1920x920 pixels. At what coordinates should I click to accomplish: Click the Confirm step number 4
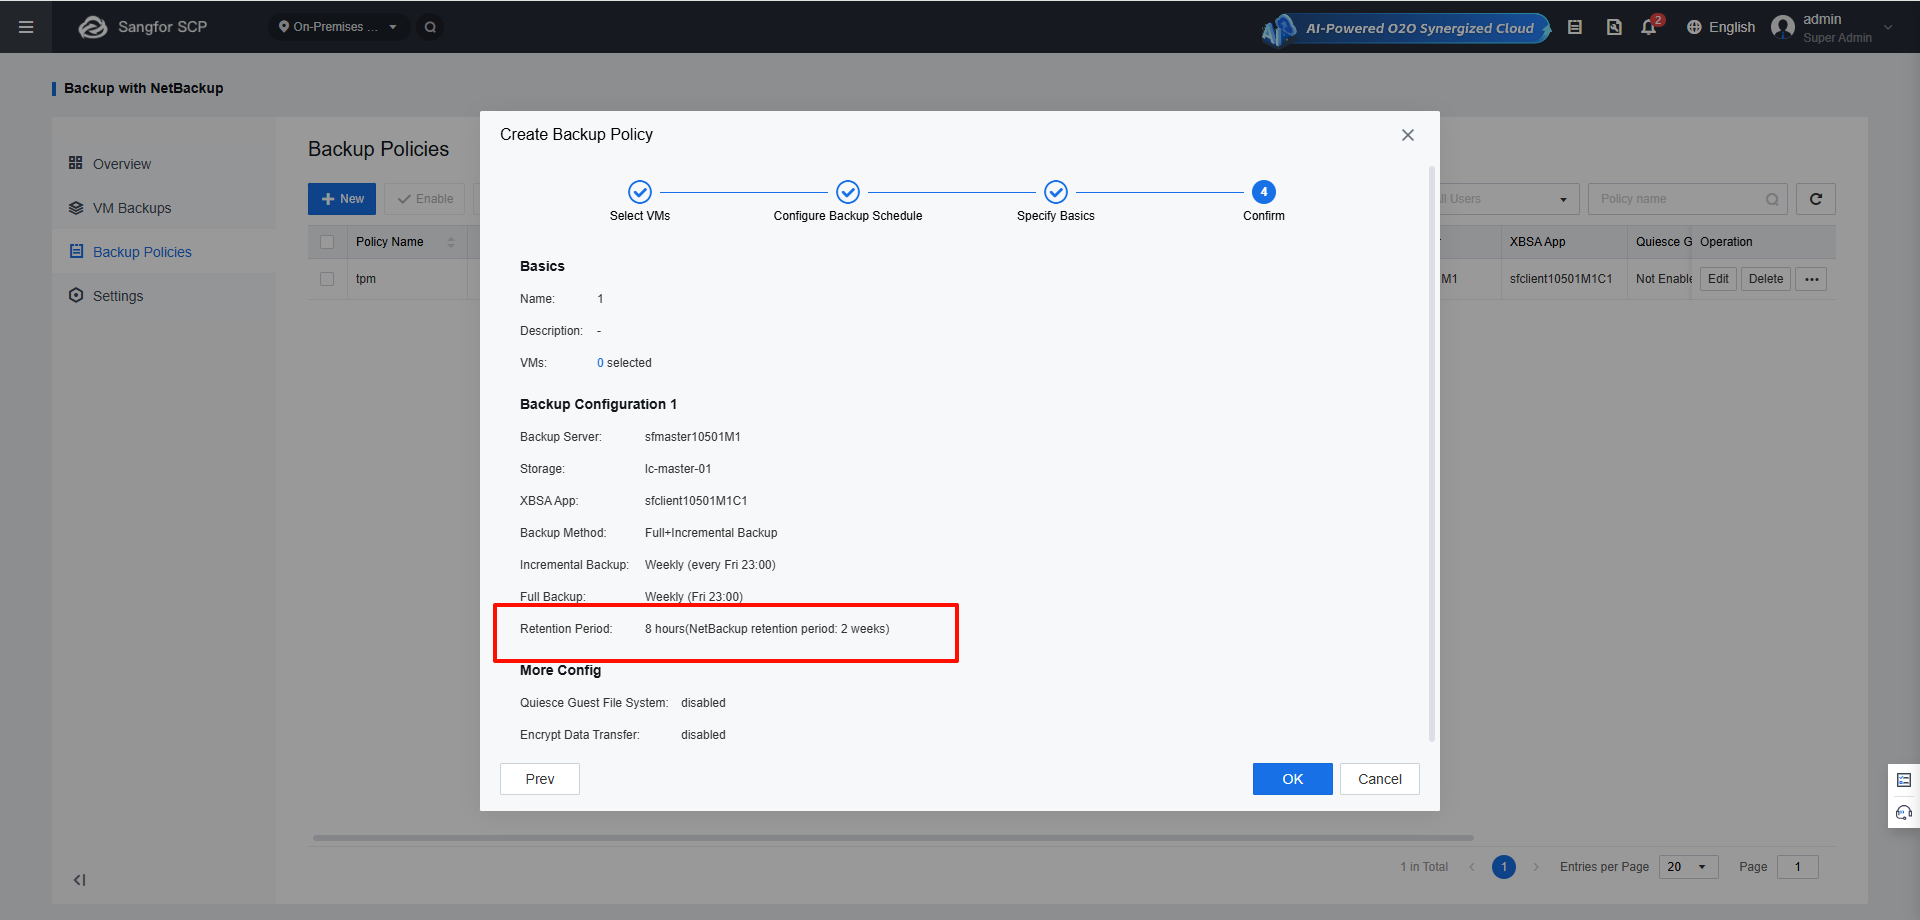(1264, 192)
